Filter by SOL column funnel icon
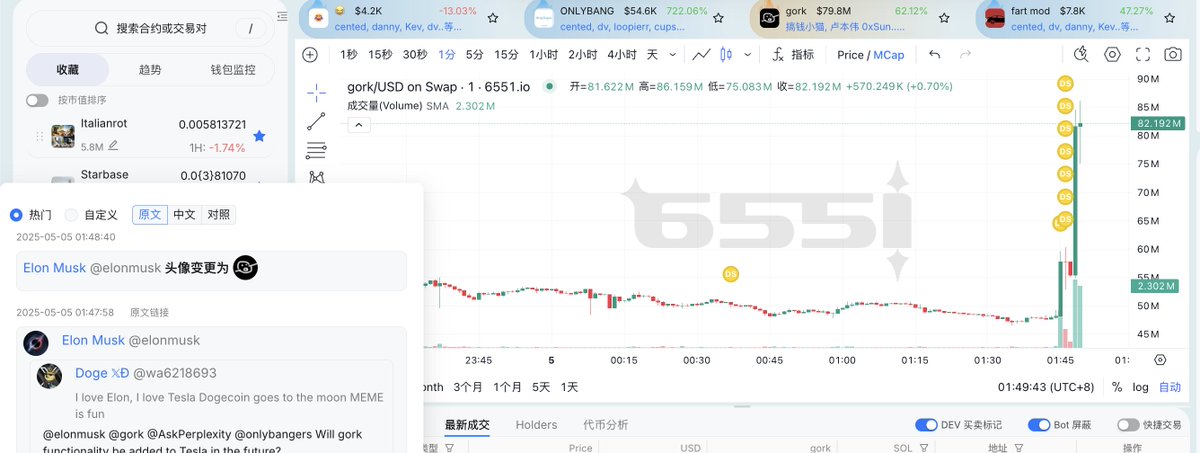 pyautogui.click(x=922, y=449)
